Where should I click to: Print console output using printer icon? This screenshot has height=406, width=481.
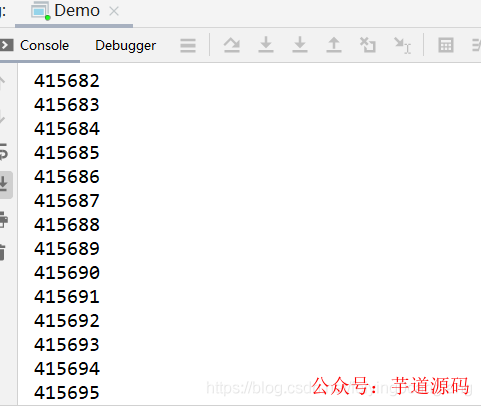tap(3, 219)
